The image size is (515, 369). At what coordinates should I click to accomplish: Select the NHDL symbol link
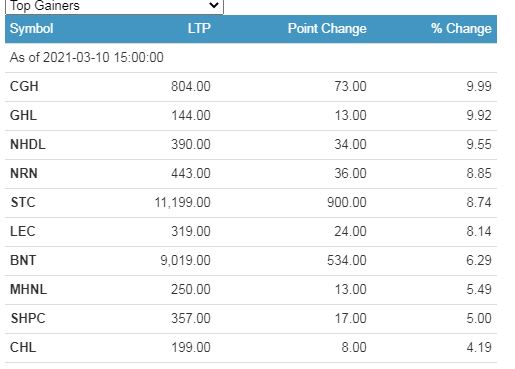point(28,145)
